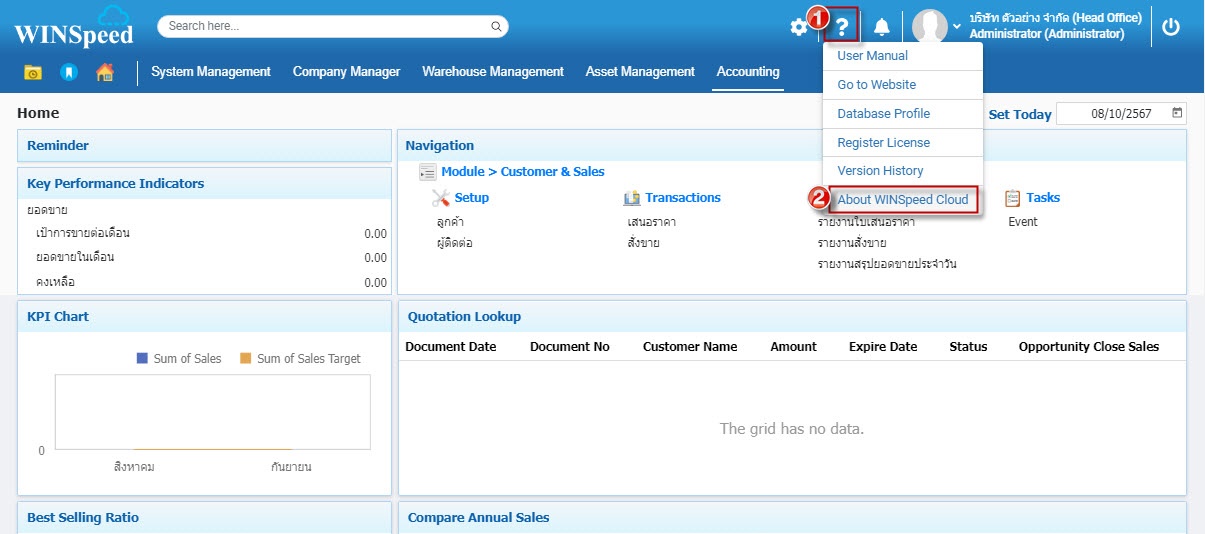
Task: Open the calendar picker beside the date
Action: pos(1177,113)
